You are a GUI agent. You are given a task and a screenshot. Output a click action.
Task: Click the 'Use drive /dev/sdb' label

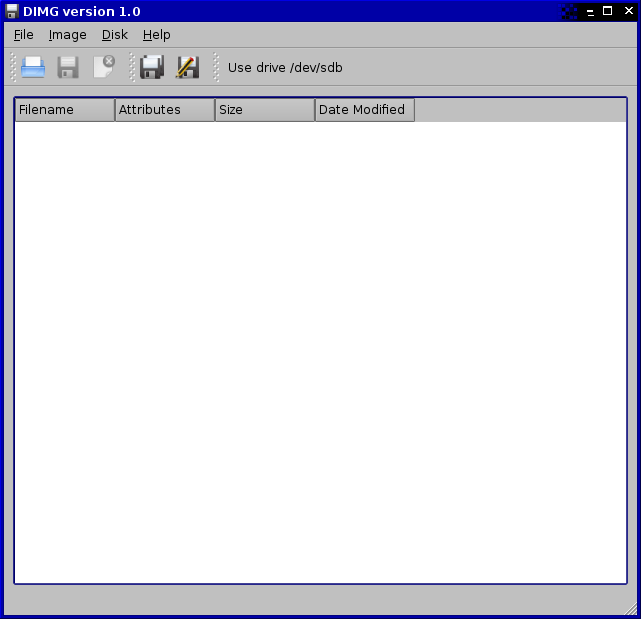coord(285,68)
